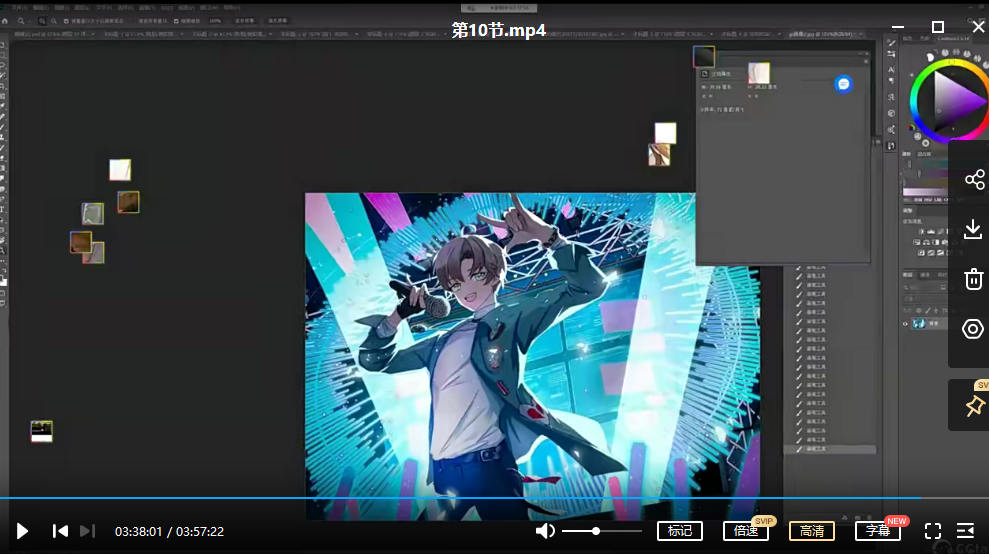Toggle visibility eye of the layer in Layers panel
989x554 pixels.
[906, 324]
